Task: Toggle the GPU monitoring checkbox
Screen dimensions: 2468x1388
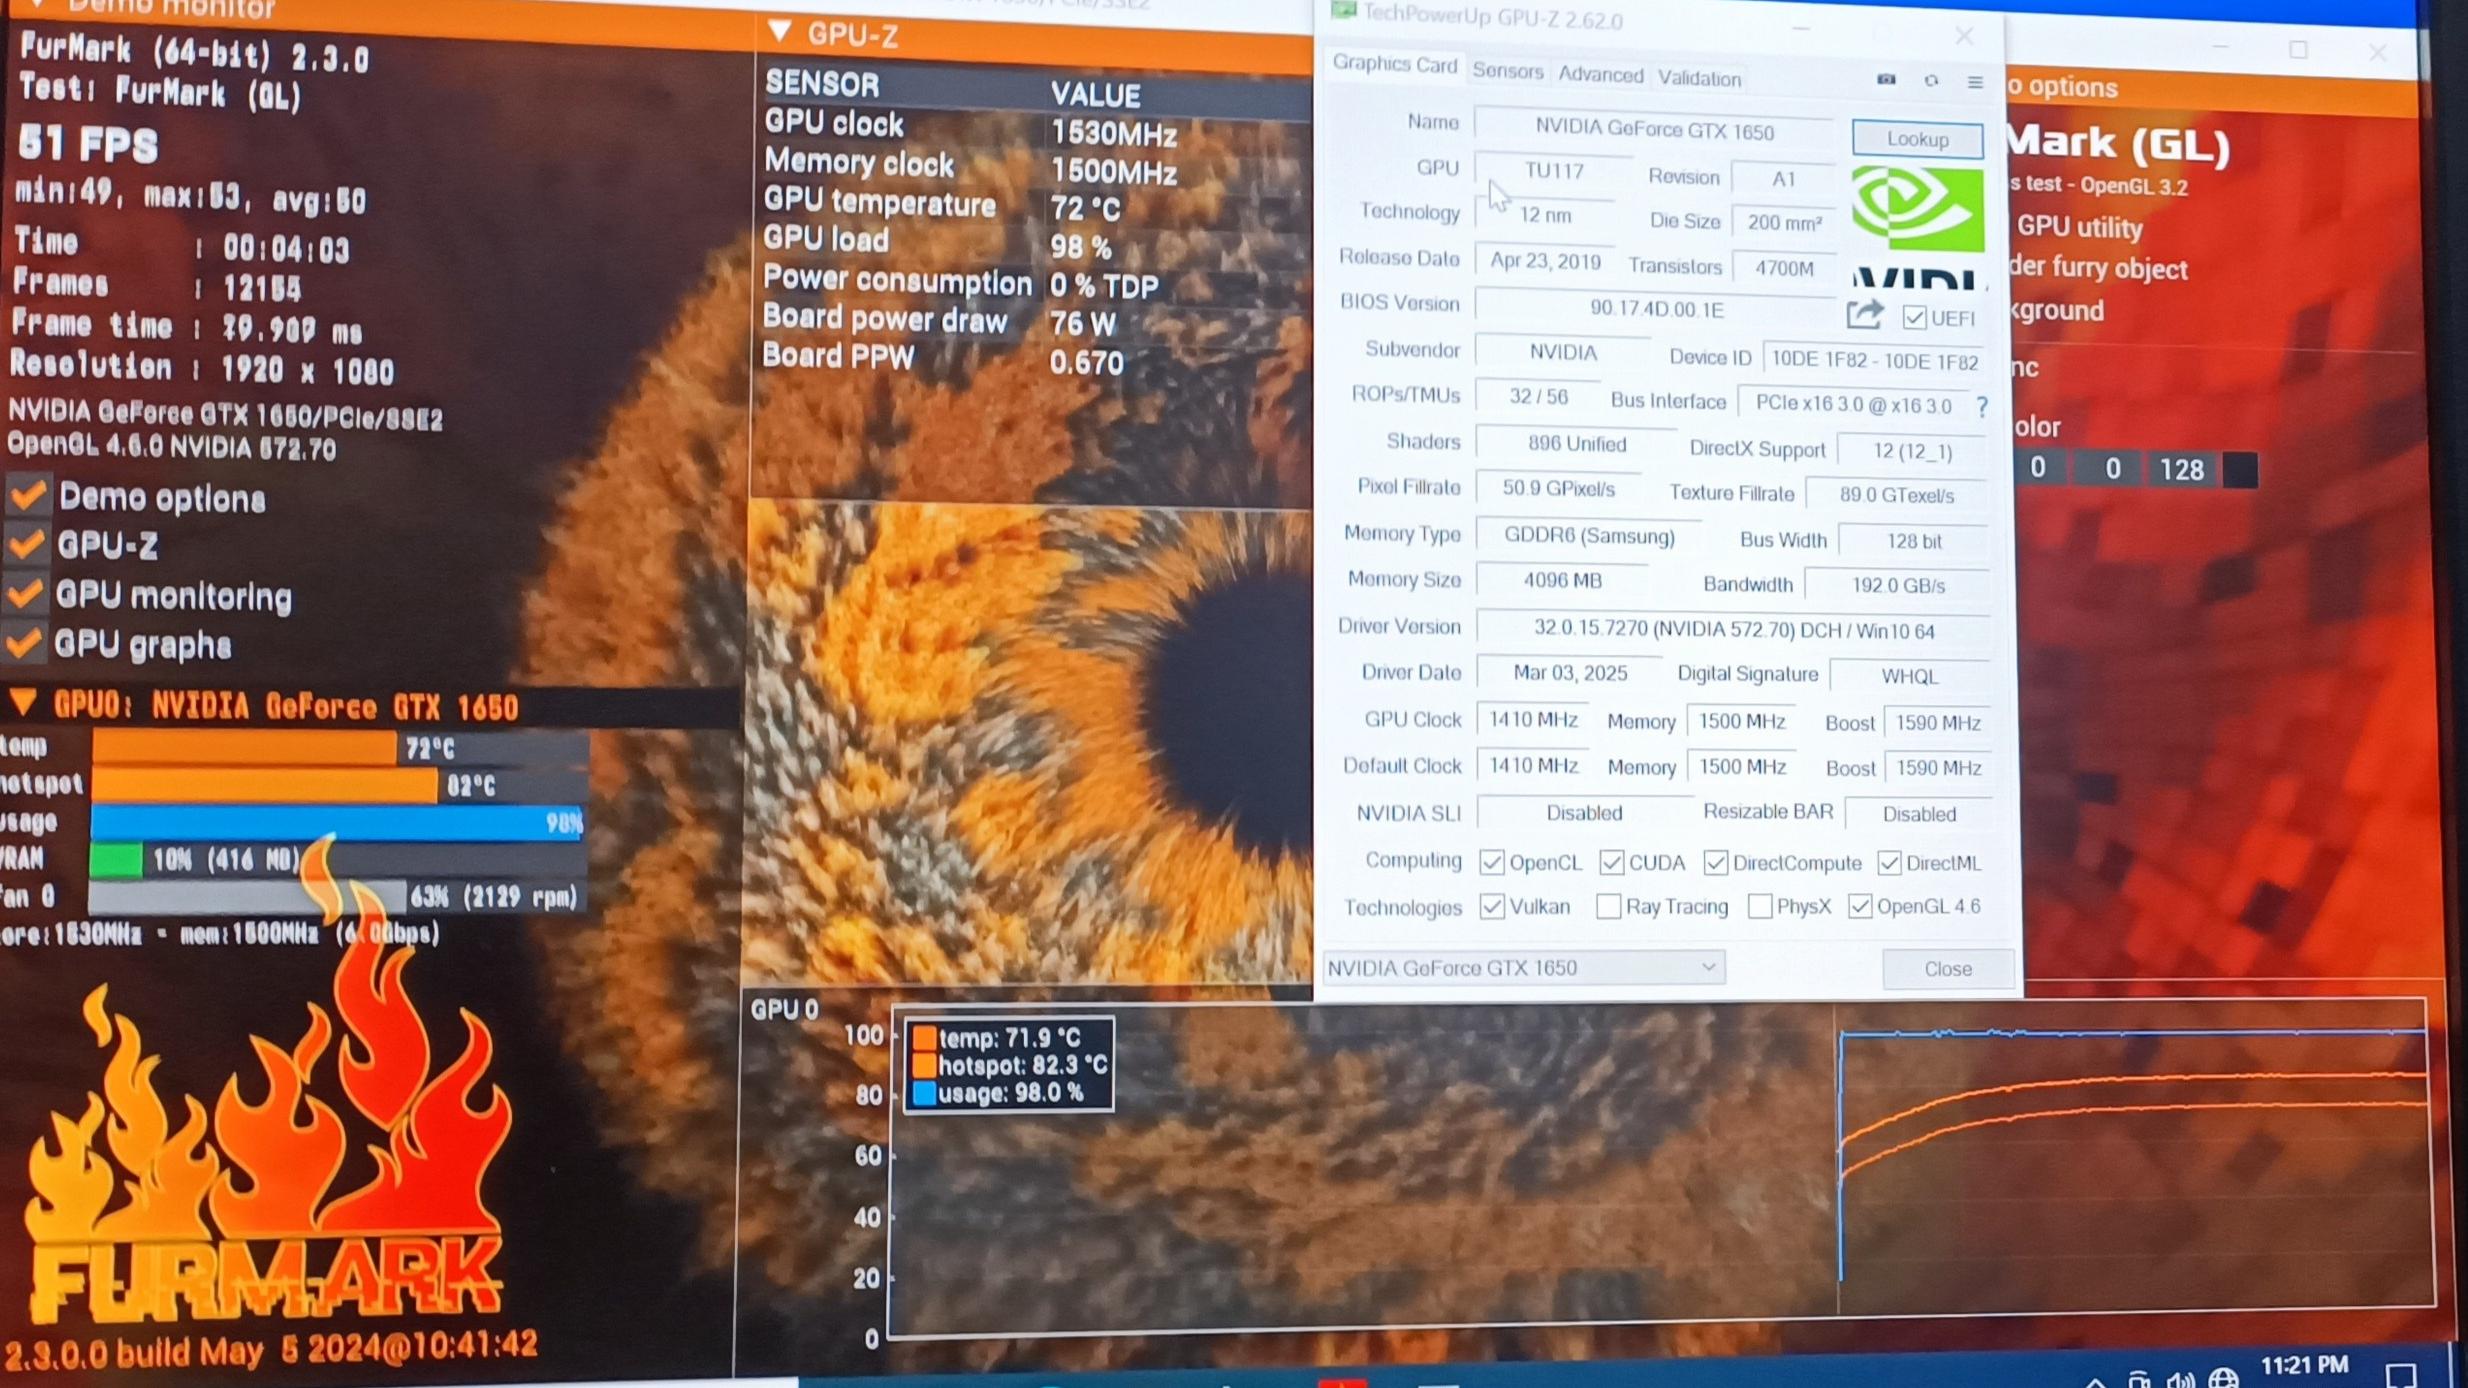Action: [26, 594]
